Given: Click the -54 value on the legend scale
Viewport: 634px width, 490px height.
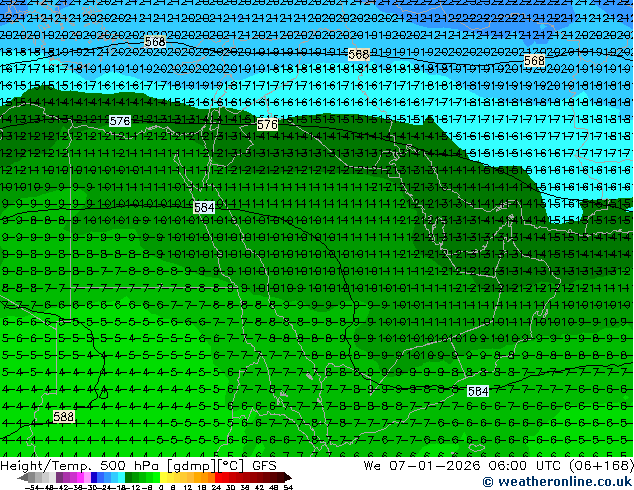Looking at the screenshot, I should click(34, 487).
